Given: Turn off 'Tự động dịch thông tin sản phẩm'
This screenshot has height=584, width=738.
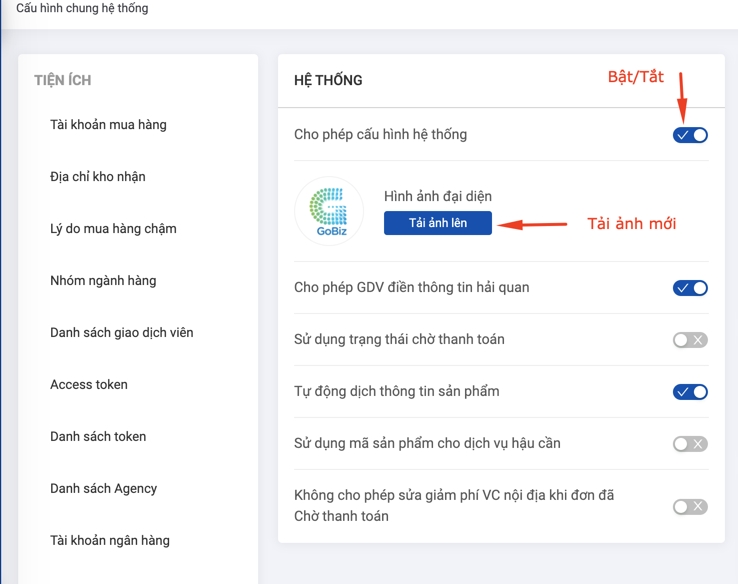Looking at the screenshot, I should pos(690,392).
